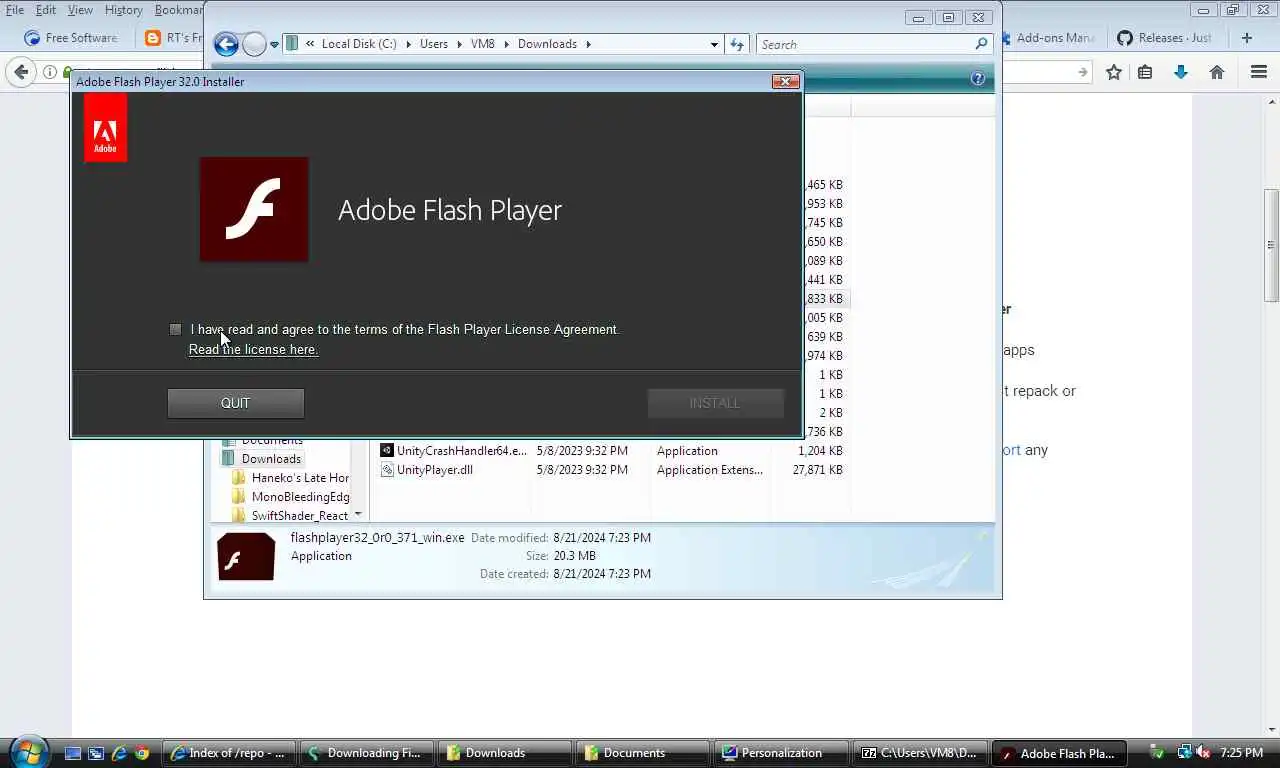Open Firefox hamburger menu
The image size is (1280, 768).
(x=1259, y=72)
